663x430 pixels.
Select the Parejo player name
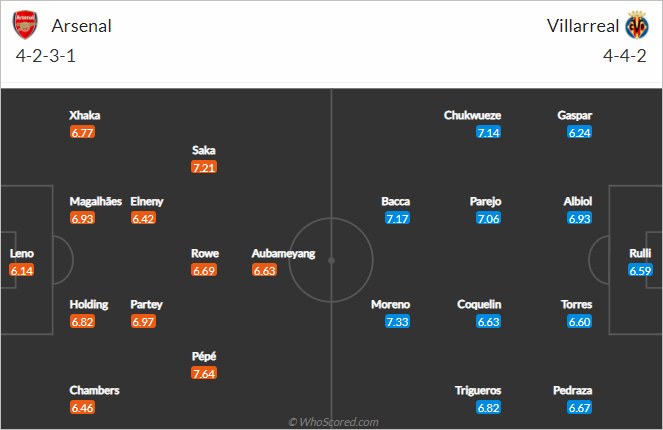[485, 201]
